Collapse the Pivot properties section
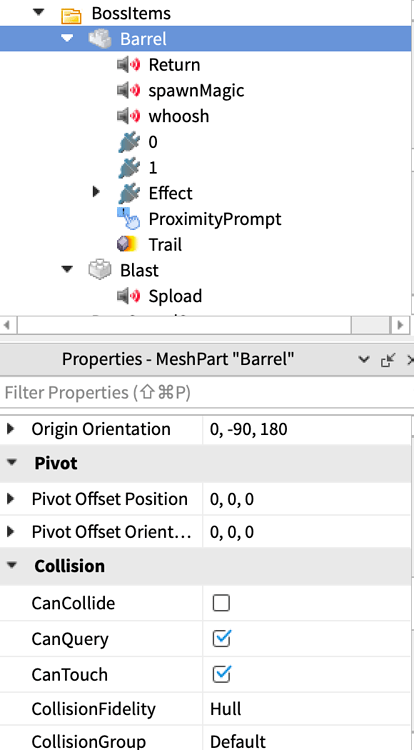This screenshot has width=414, height=750. point(12,463)
